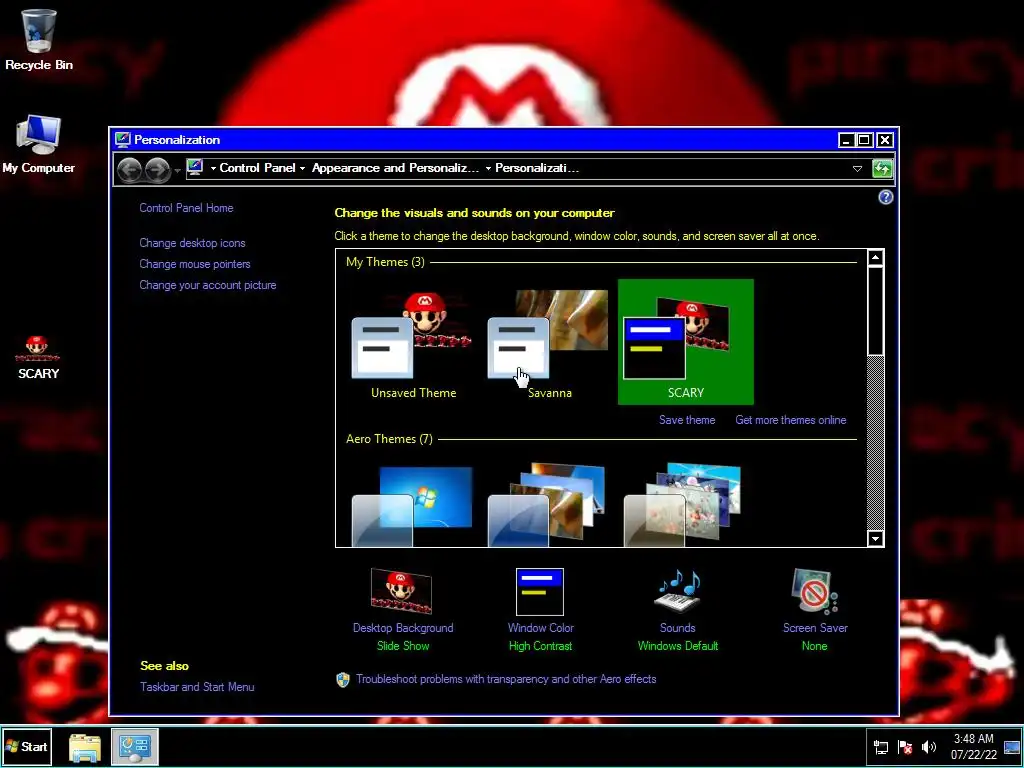Click theme list scroll up arrow
Screen dimensions: 1024x768
(875, 257)
